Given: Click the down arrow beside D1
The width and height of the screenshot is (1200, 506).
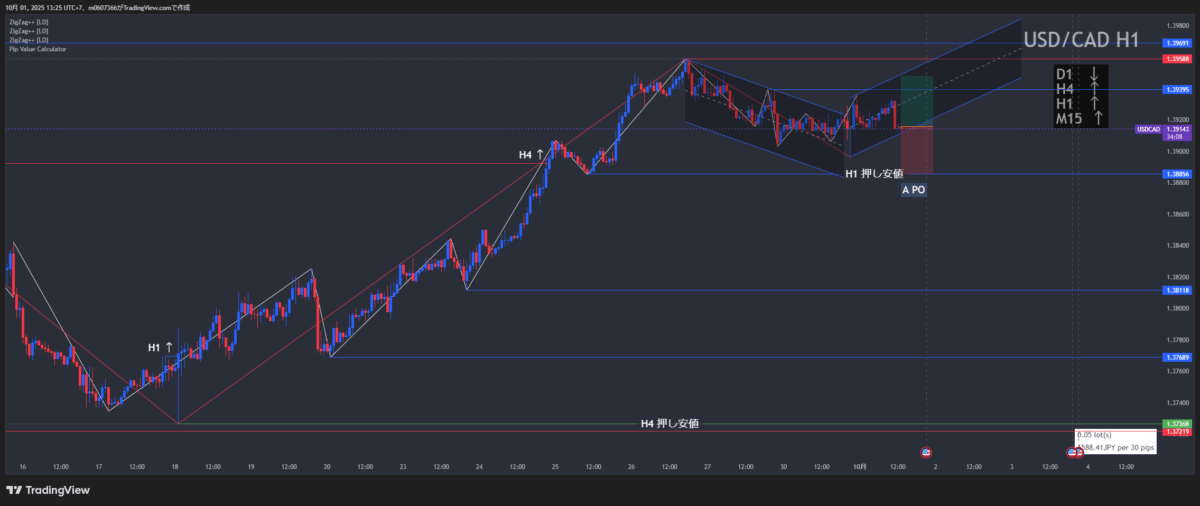Looking at the screenshot, I should tap(1095, 75).
